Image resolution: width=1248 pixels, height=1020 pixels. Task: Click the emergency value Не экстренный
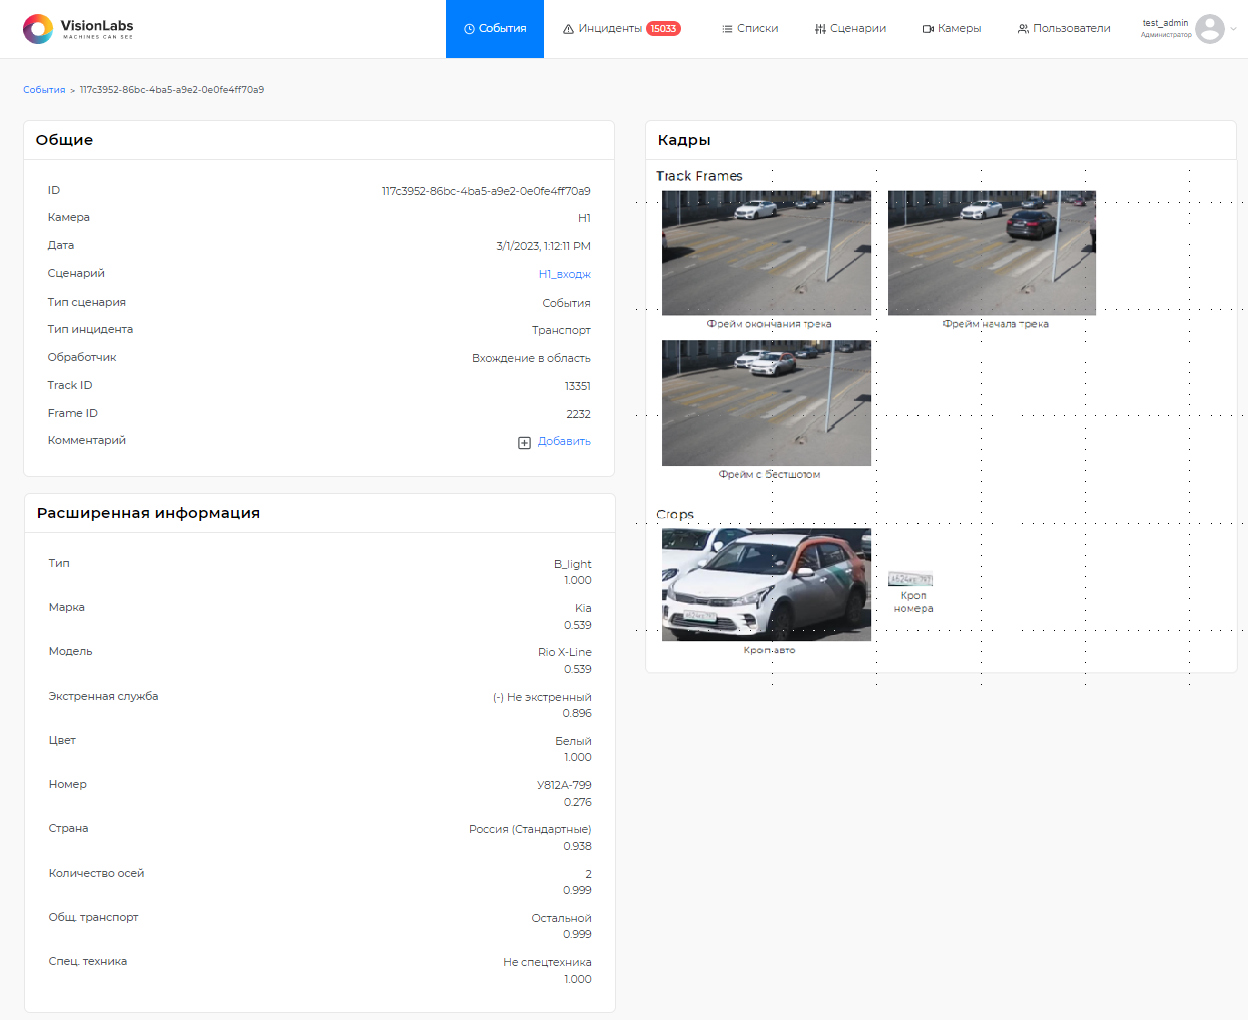[549, 697]
